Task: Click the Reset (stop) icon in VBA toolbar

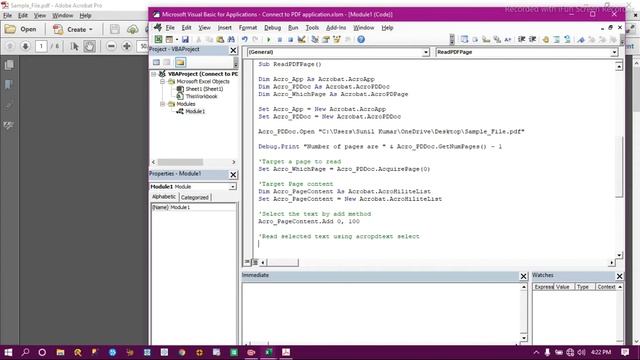Action: click(290, 40)
